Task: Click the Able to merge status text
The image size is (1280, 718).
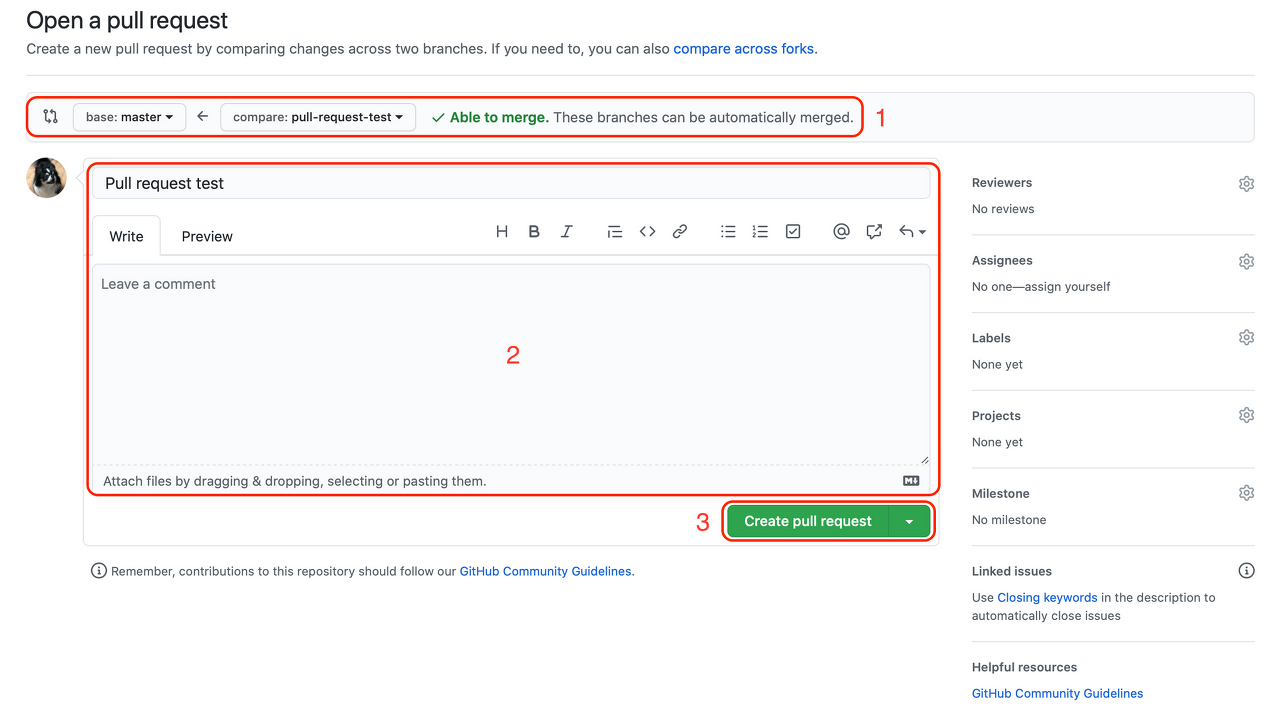Action: 499,117
